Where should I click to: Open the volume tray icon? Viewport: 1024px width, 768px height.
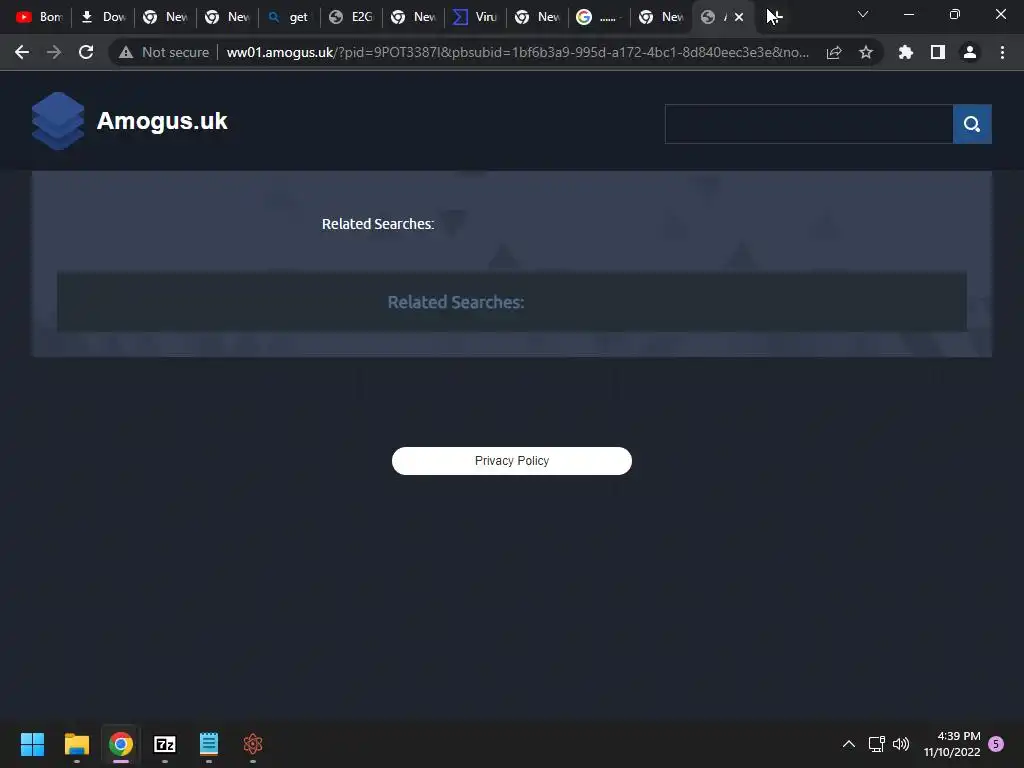[x=901, y=744]
